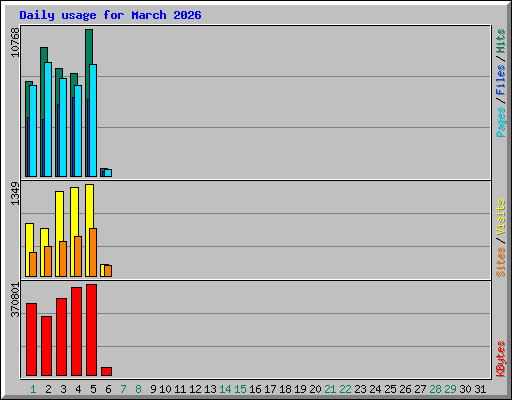Click green day 8 on the x-axis
Screen dimensions: 512x400
tap(138, 389)
